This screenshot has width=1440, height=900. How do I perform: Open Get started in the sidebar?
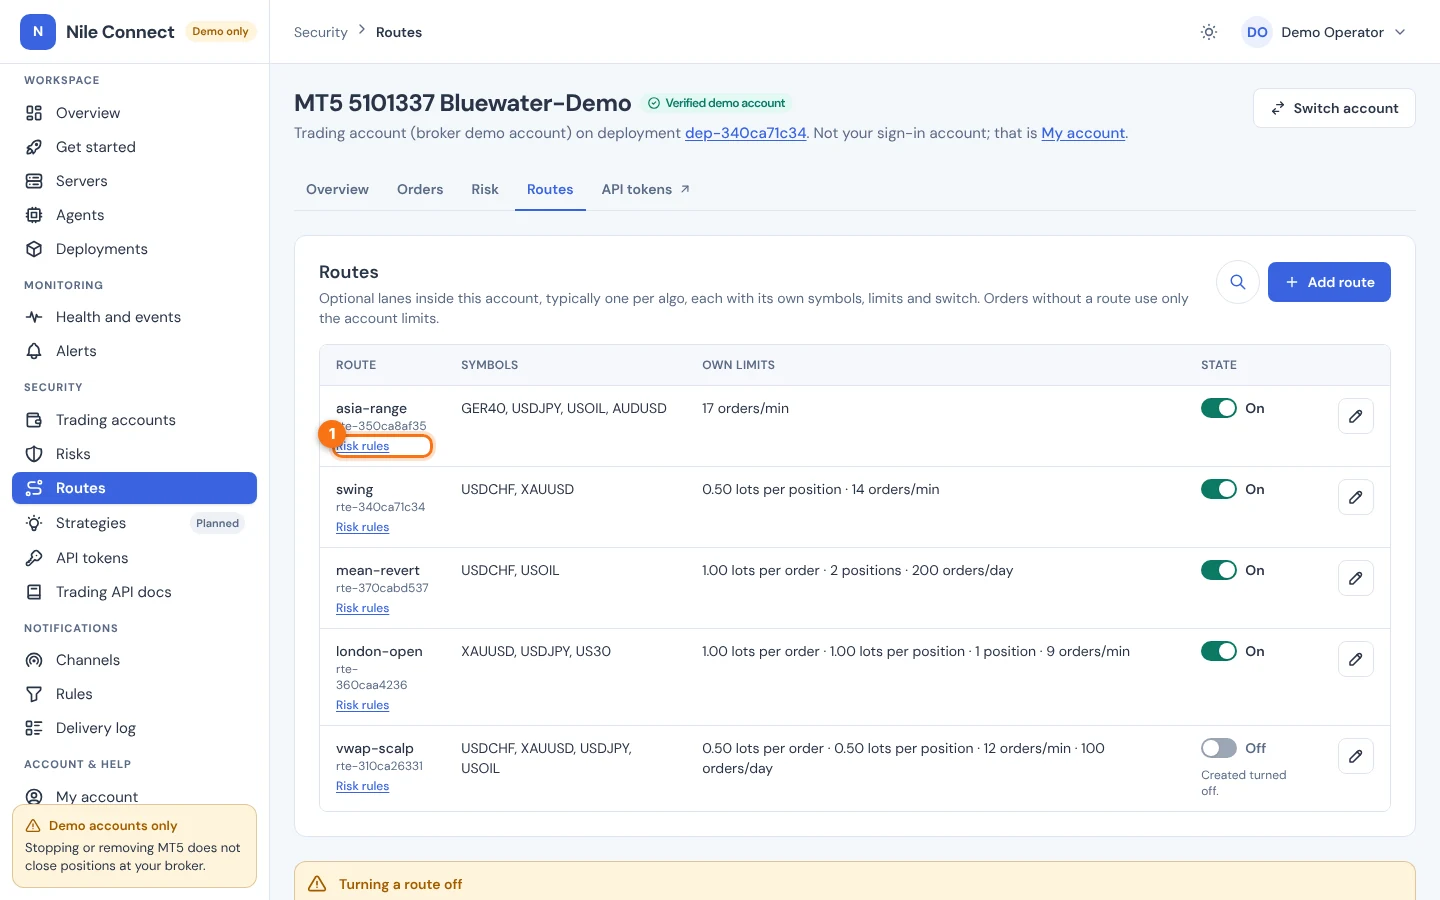click(134, 147)
